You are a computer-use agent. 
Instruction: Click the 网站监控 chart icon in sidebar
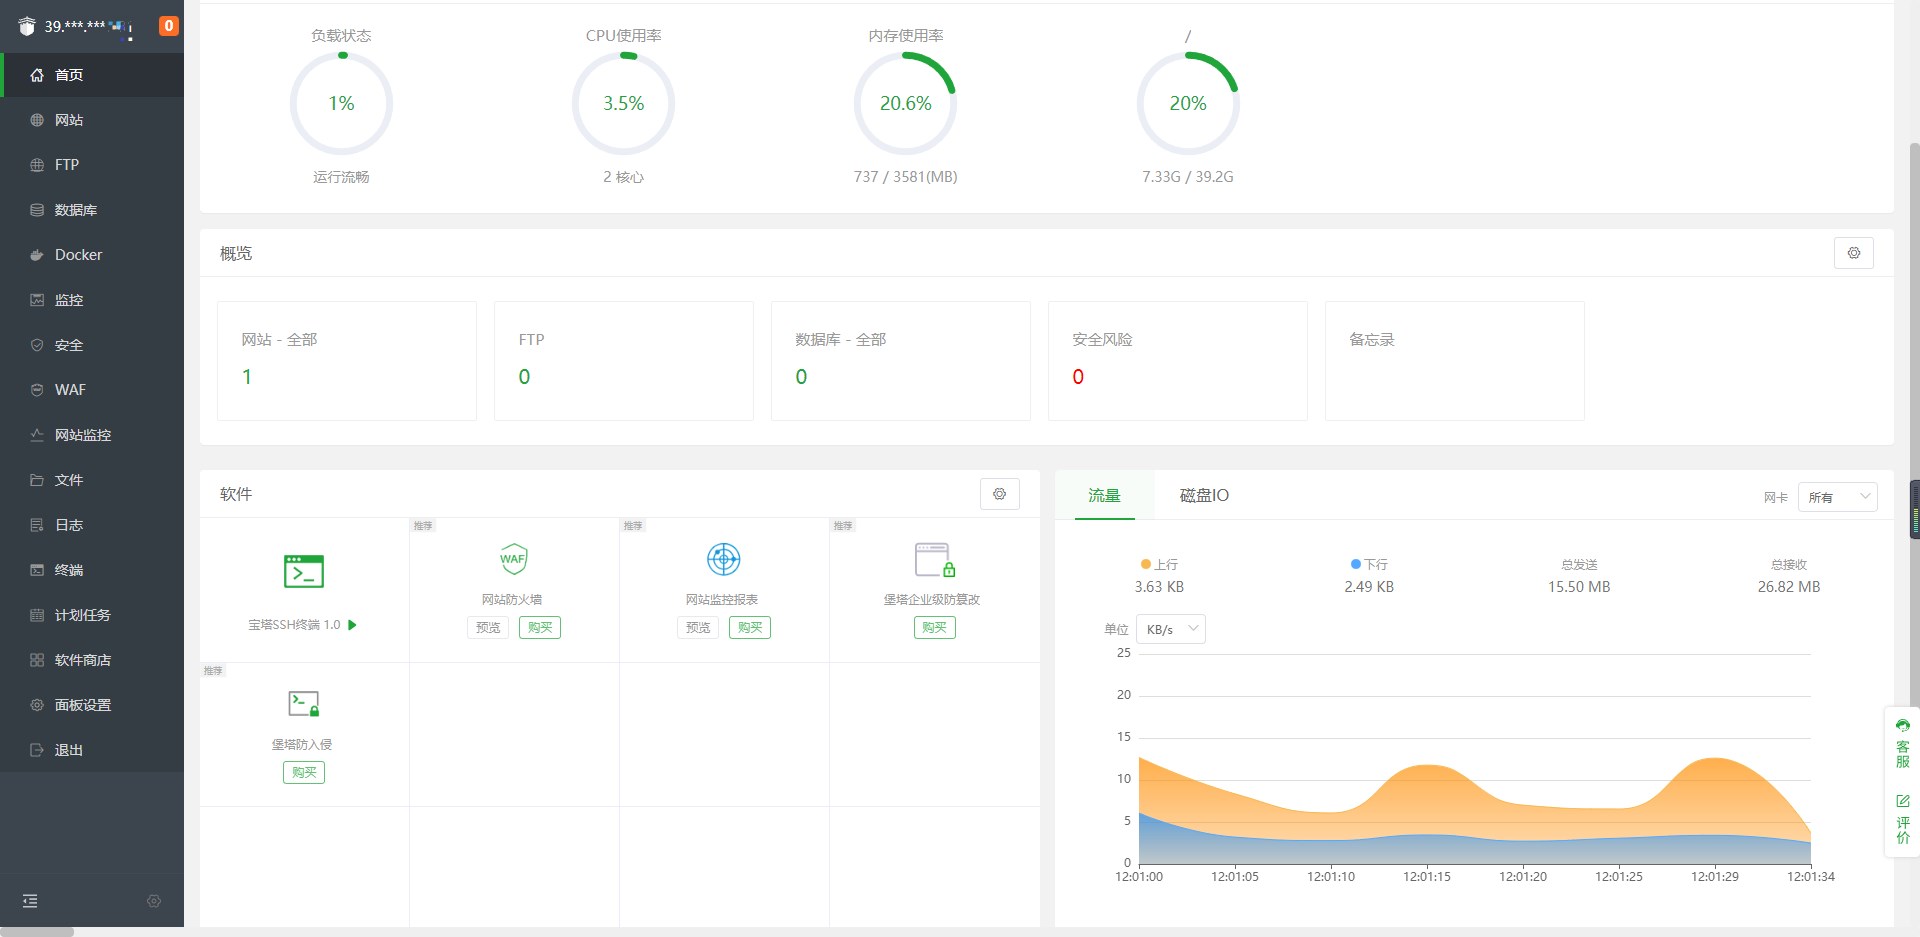pyautogui.click(x=37, y=435)
